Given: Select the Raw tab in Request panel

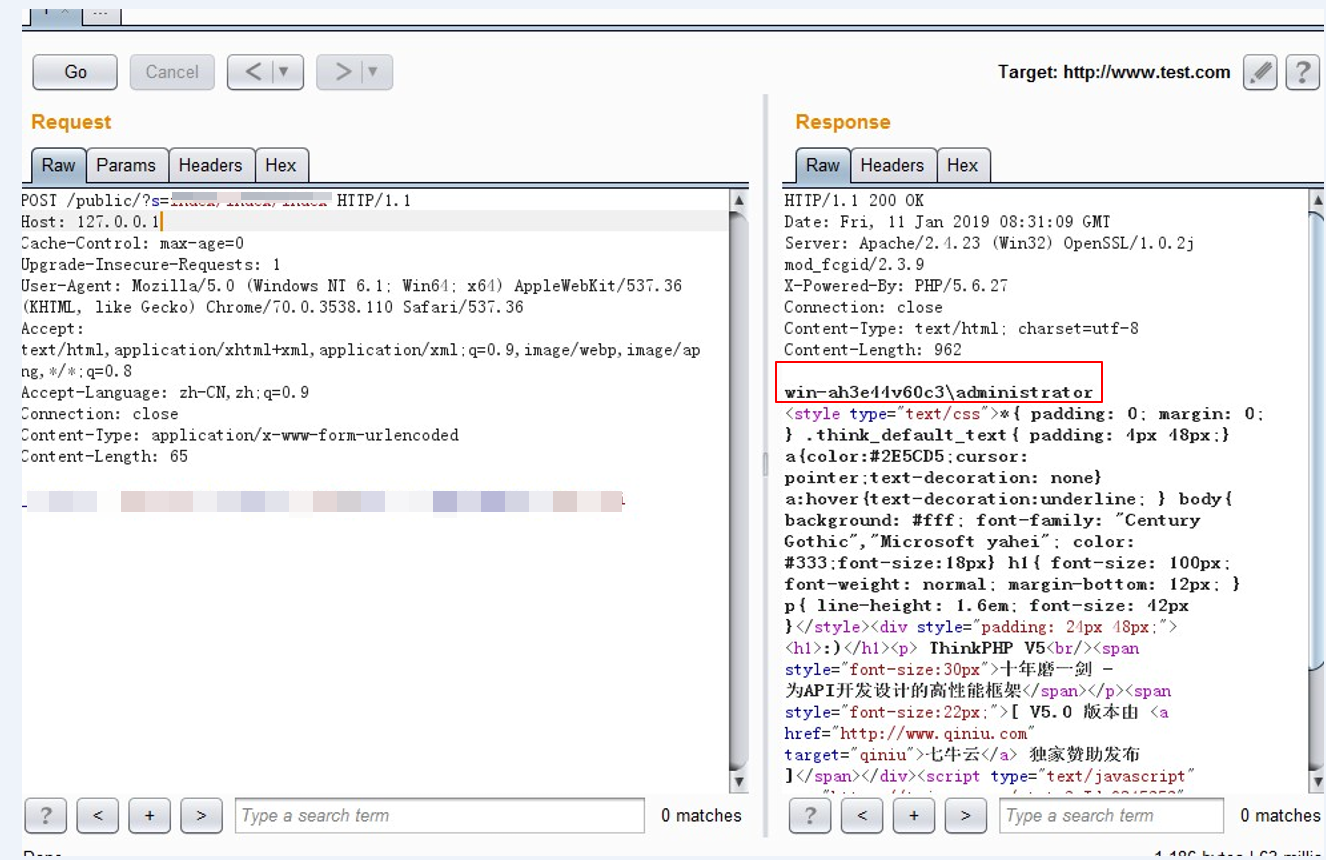Looking at the screenshot, I should tap(58, 166).
